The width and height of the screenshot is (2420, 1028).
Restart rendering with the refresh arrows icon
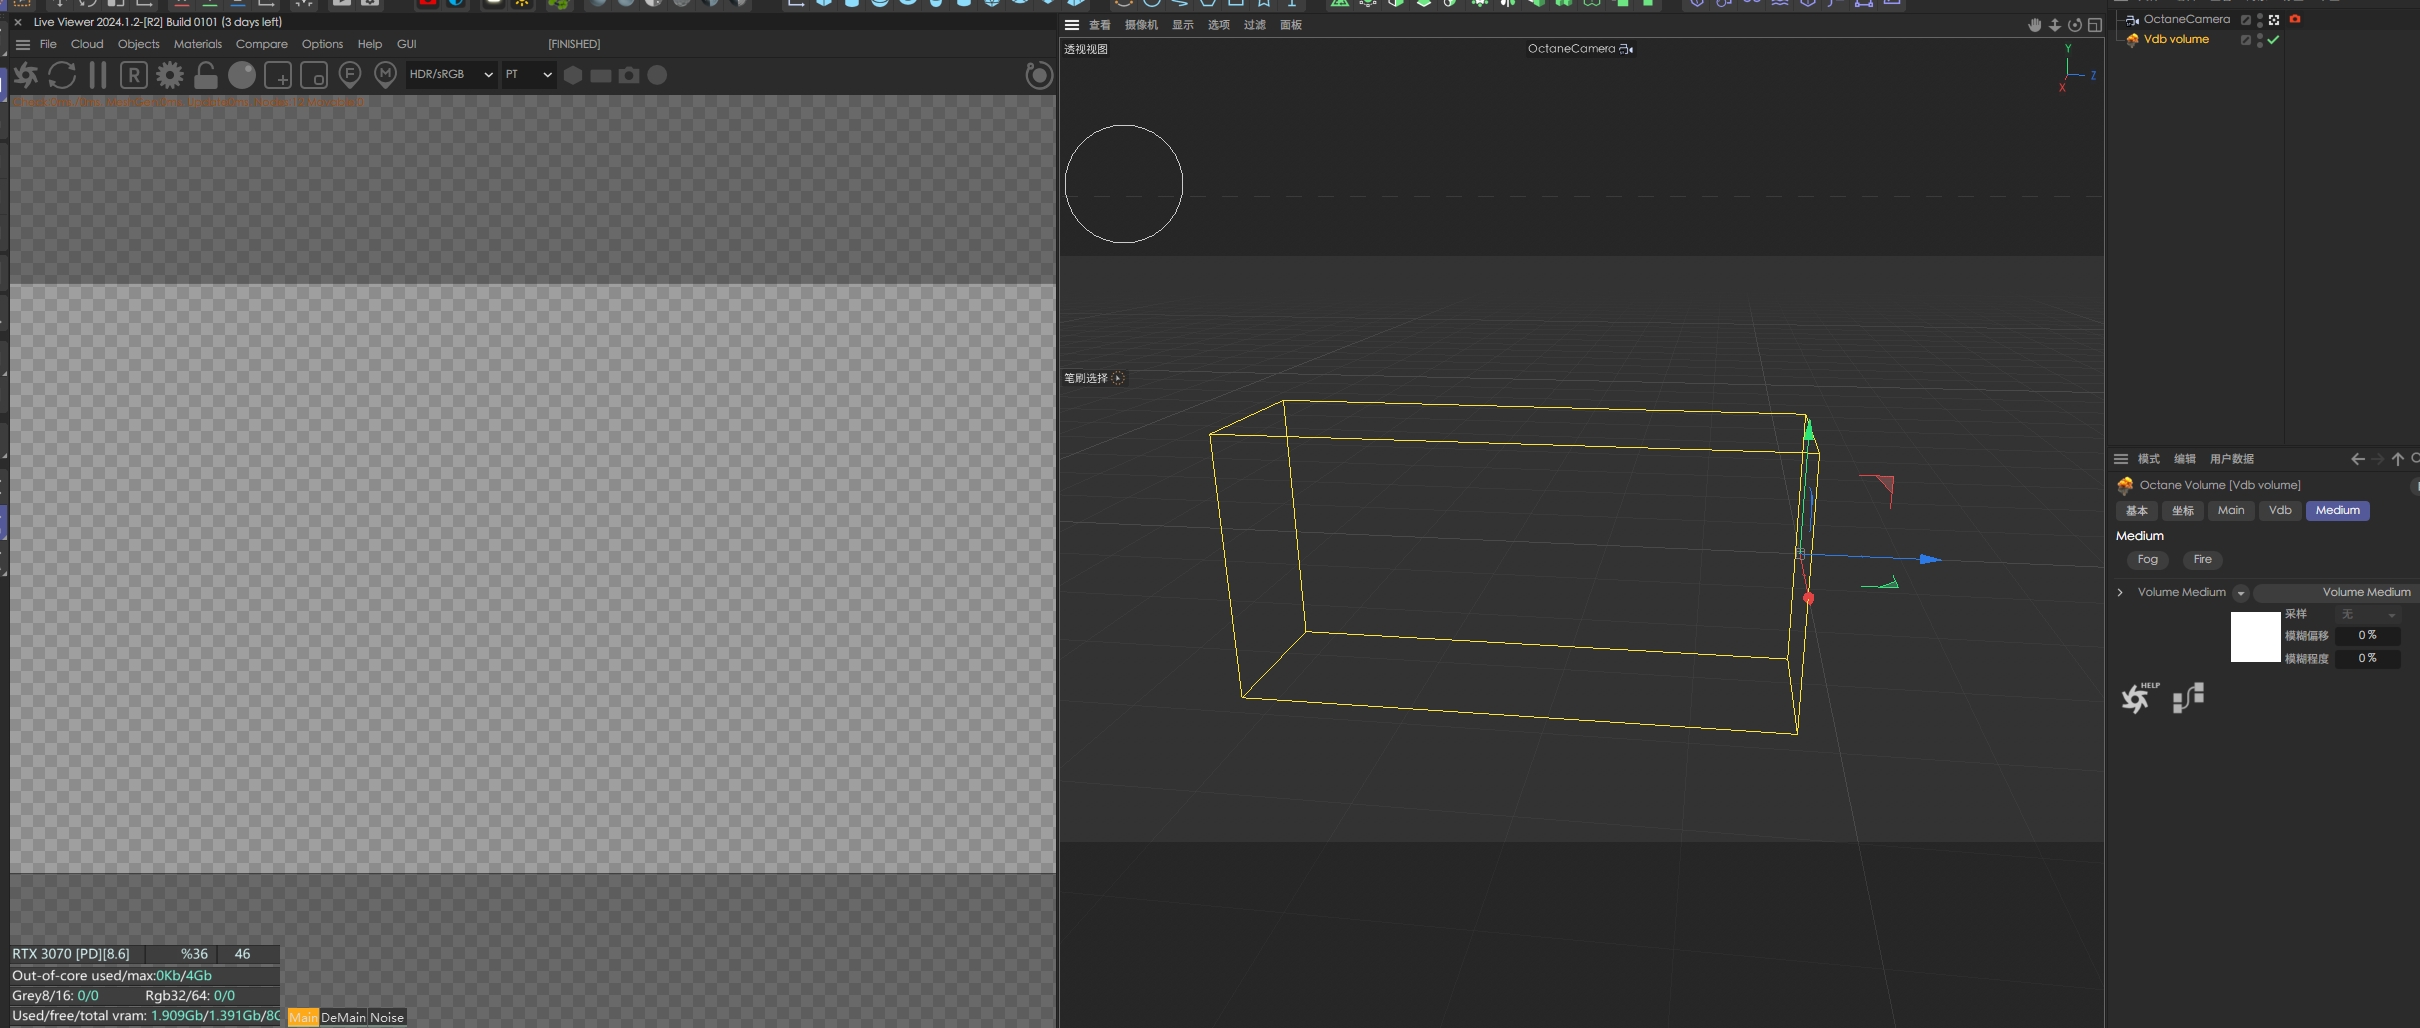[x=62, y=75]
